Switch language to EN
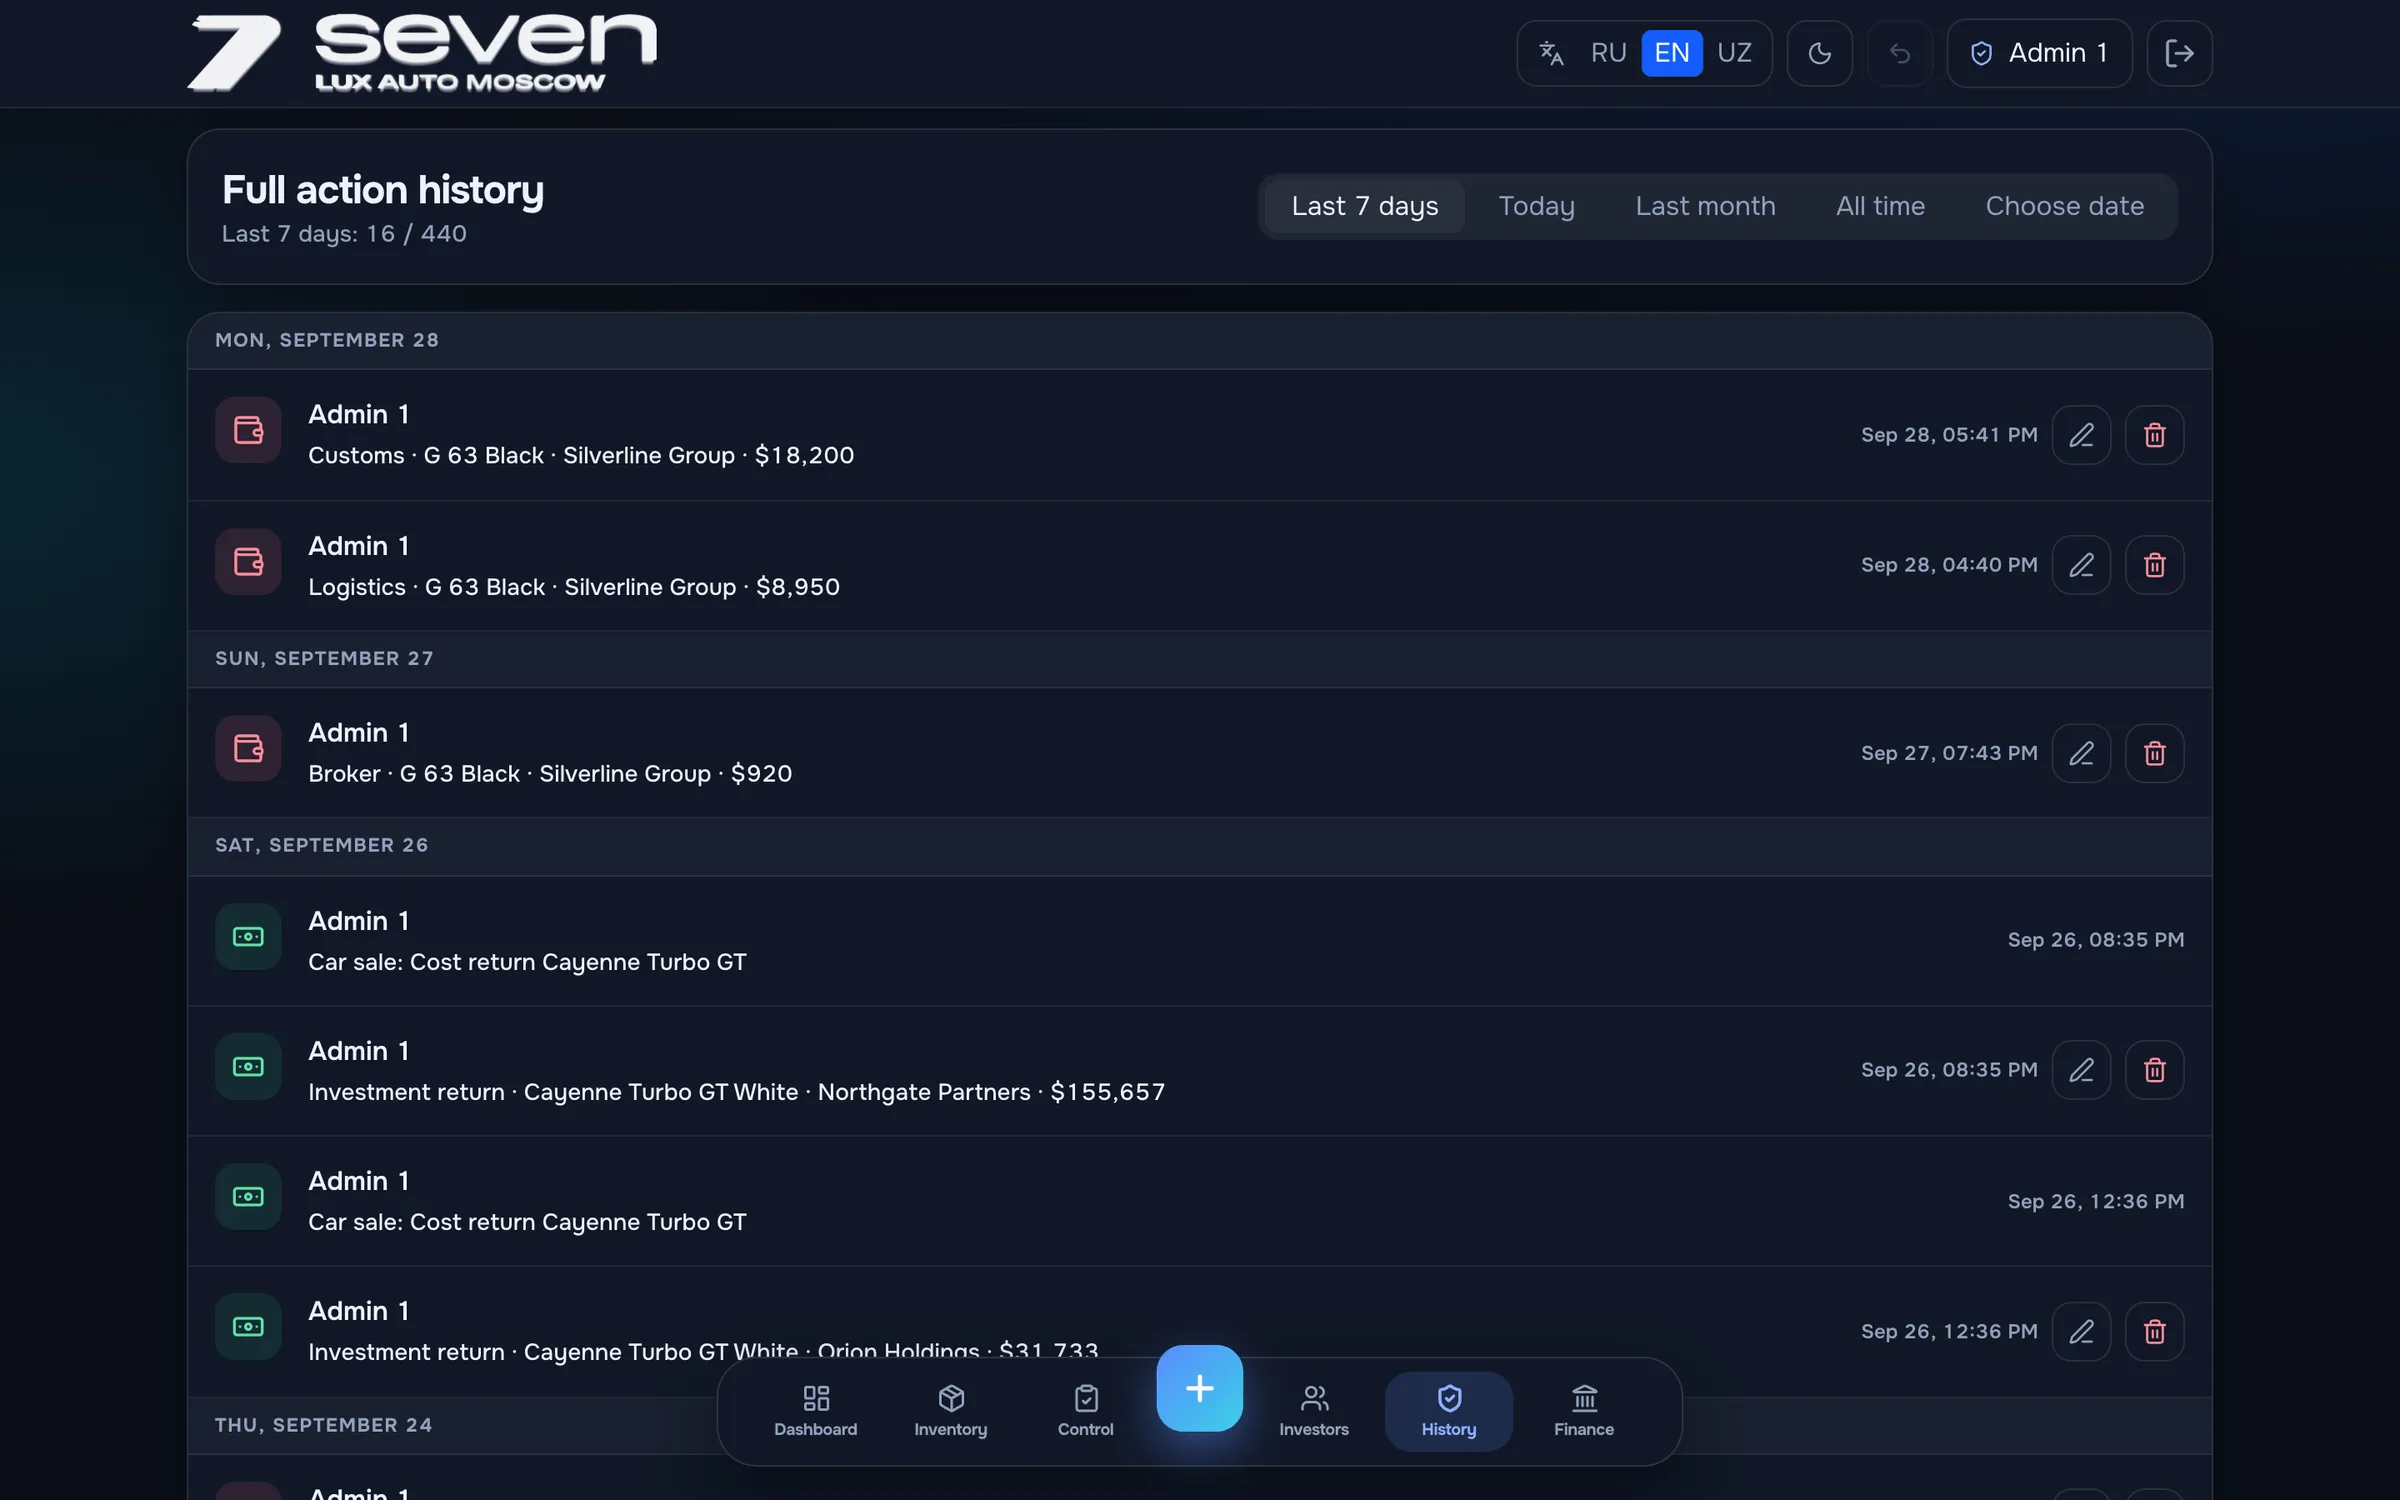2400x1500 pixels. point(1672,53)
